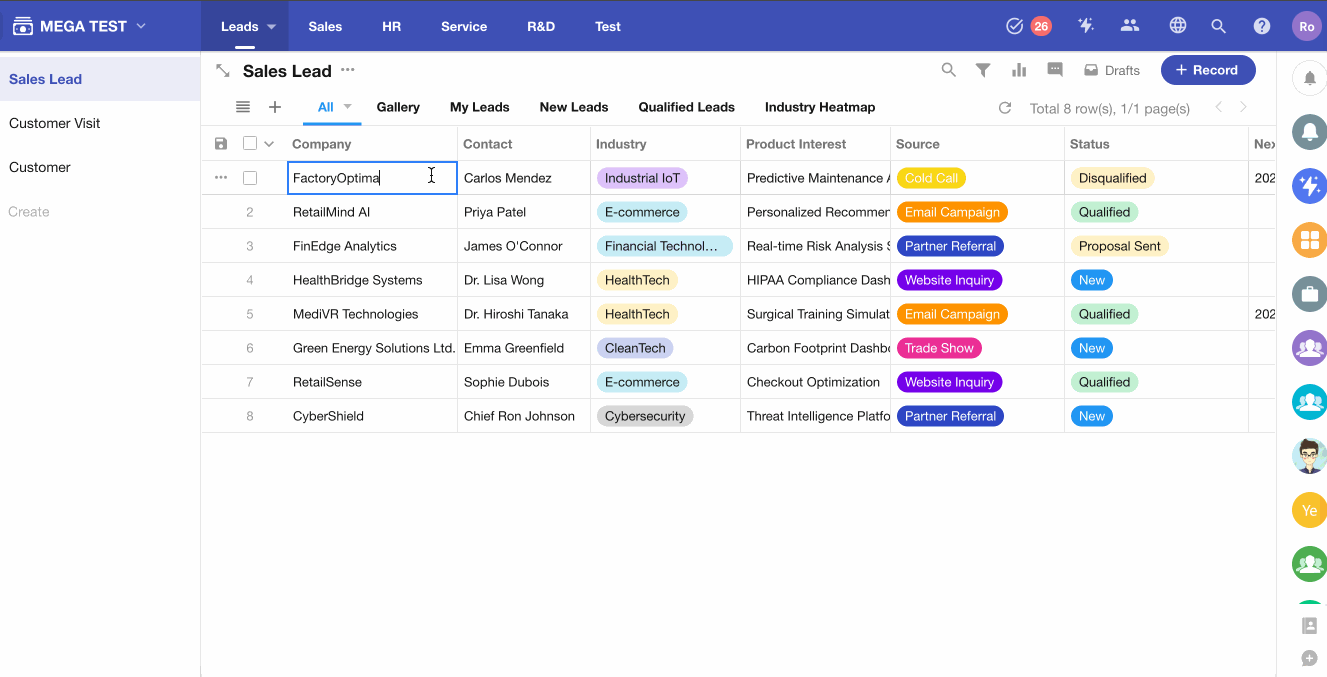Expand the MEGA TEST workspace dropdown

coord(141,26)
